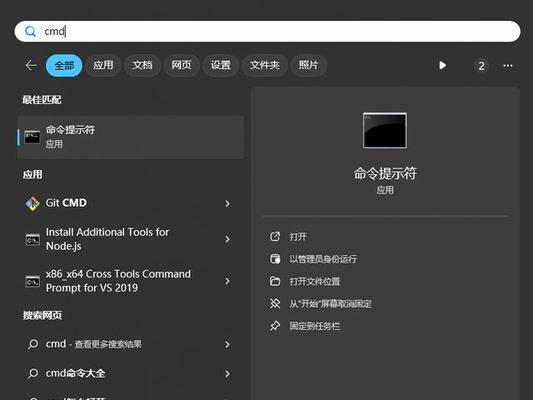Click 打开 to launch Command Prompt

(x=298, y=237)
